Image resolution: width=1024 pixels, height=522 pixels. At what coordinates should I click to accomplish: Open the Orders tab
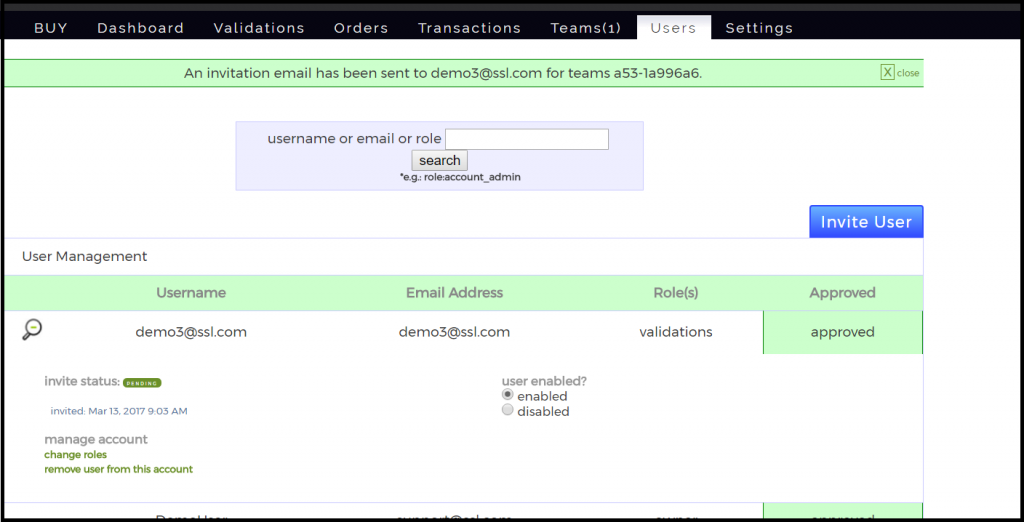(361, 28)
